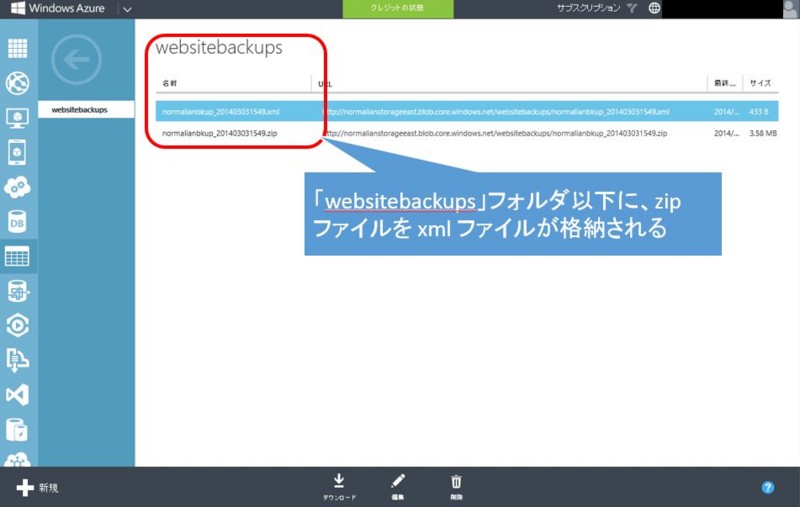800x507 pixels.
Task: Open Mobile Services phone icon in sidebar
Action: pos(17,152)
